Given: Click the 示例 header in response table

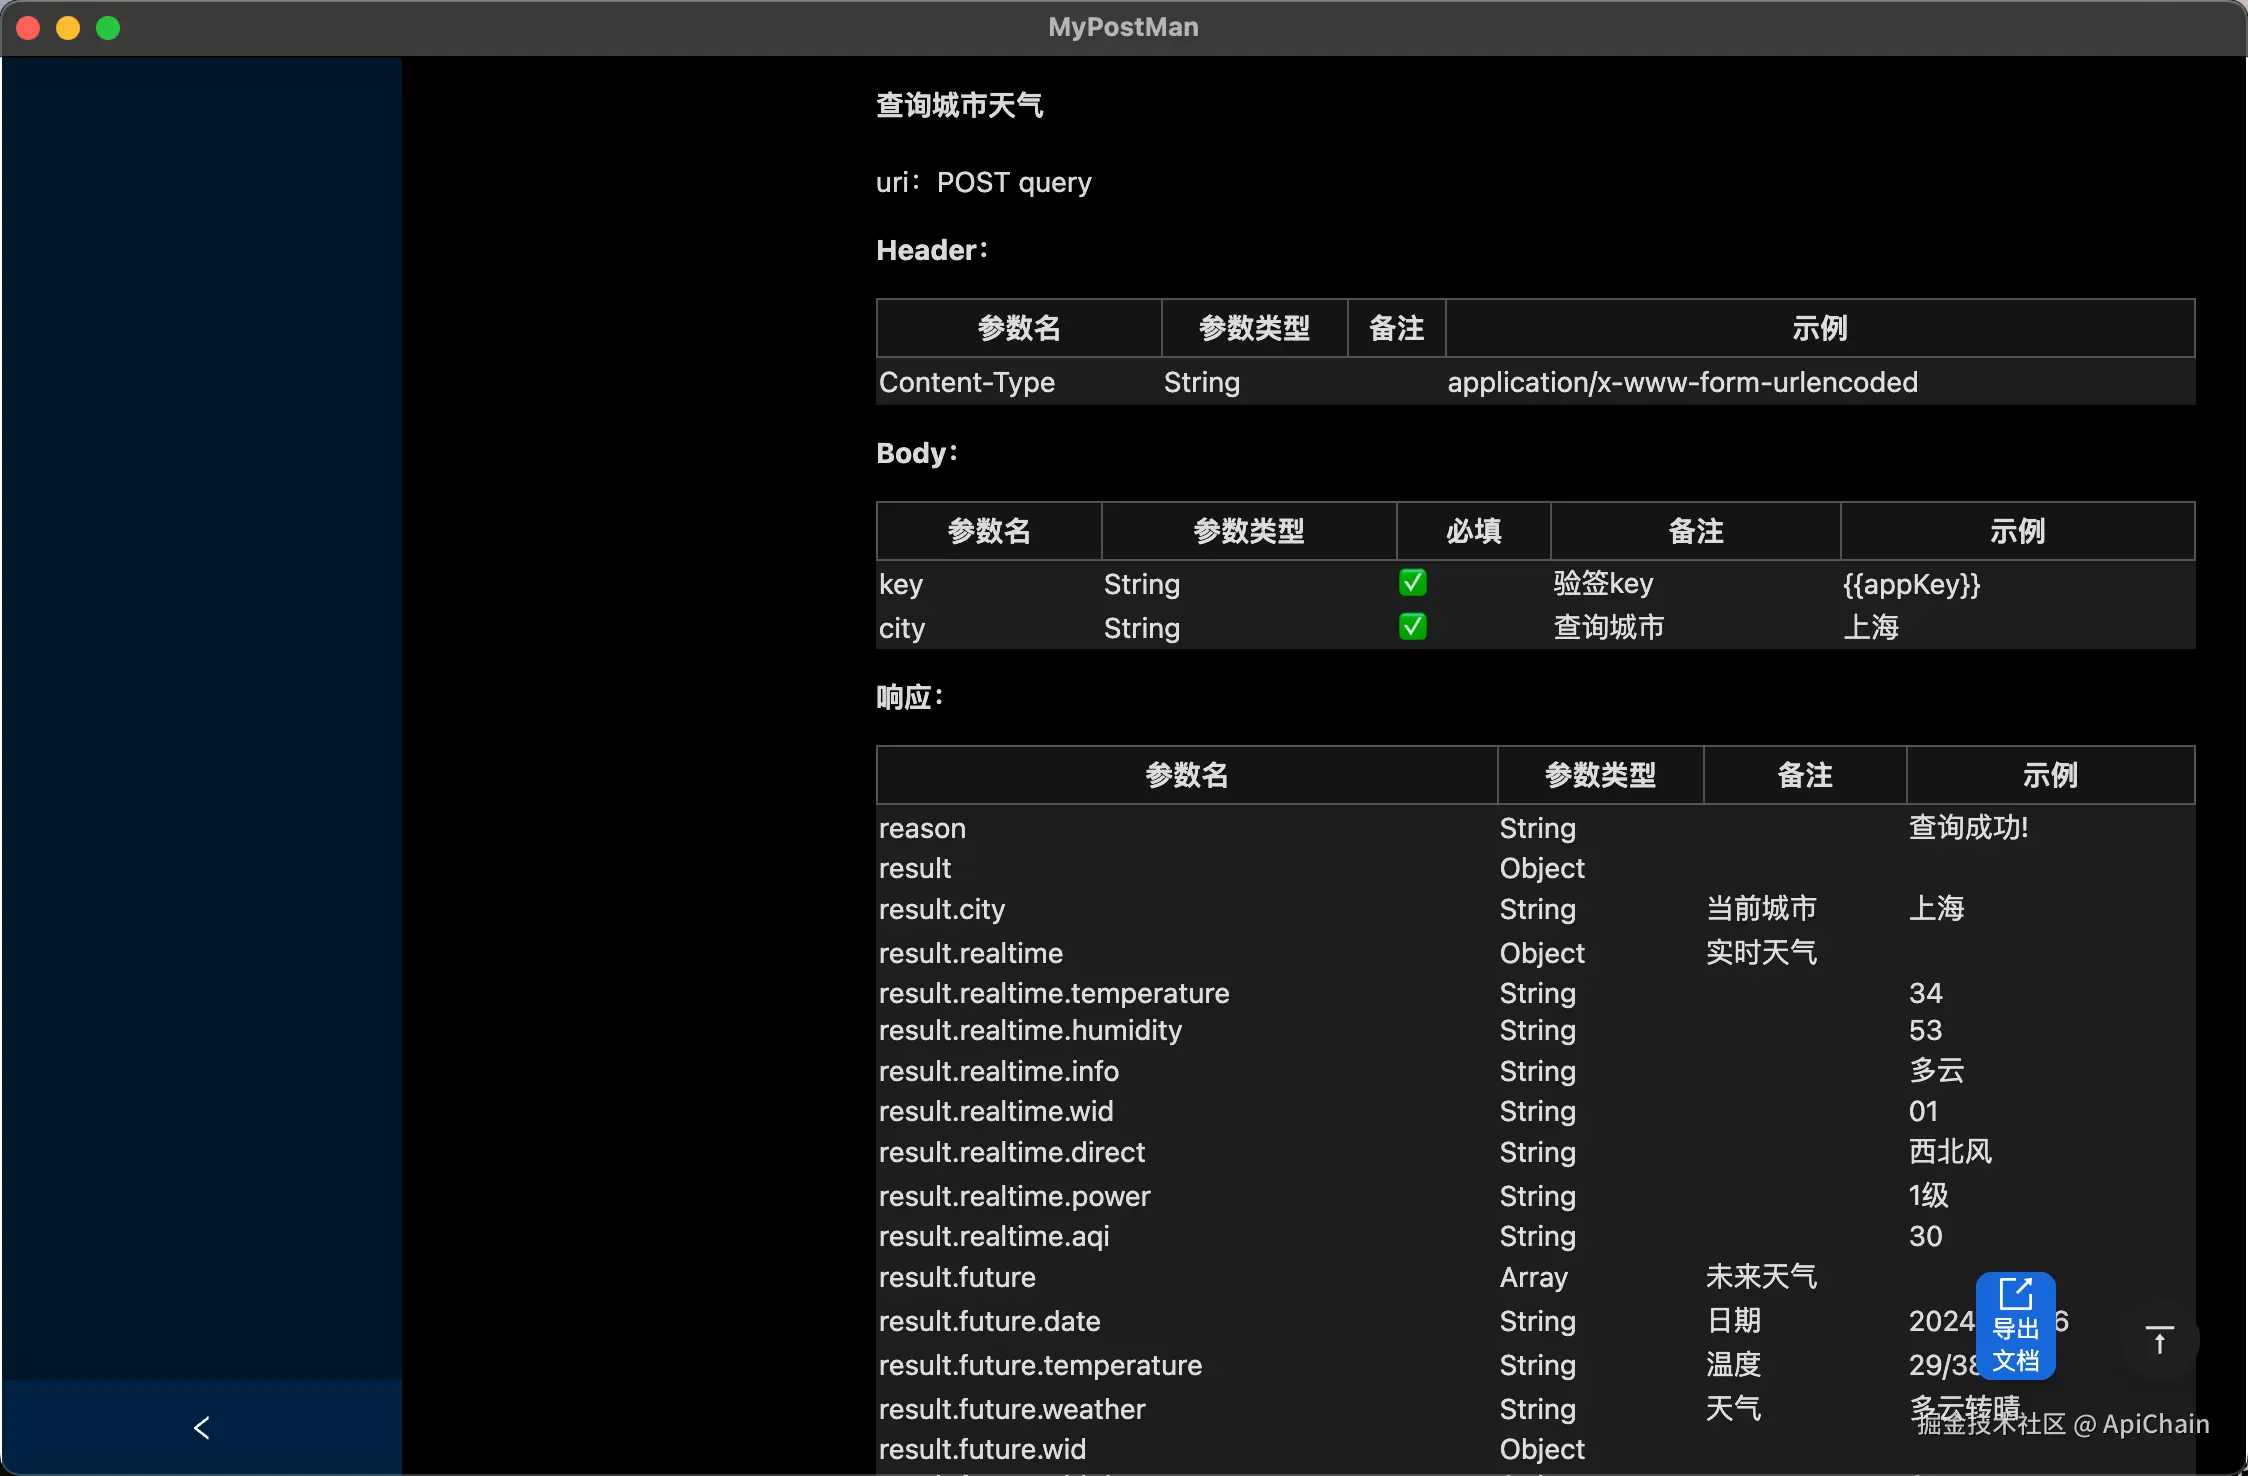Looking at the screenshot, I should pyautogui.click(x=2049, y=775).
